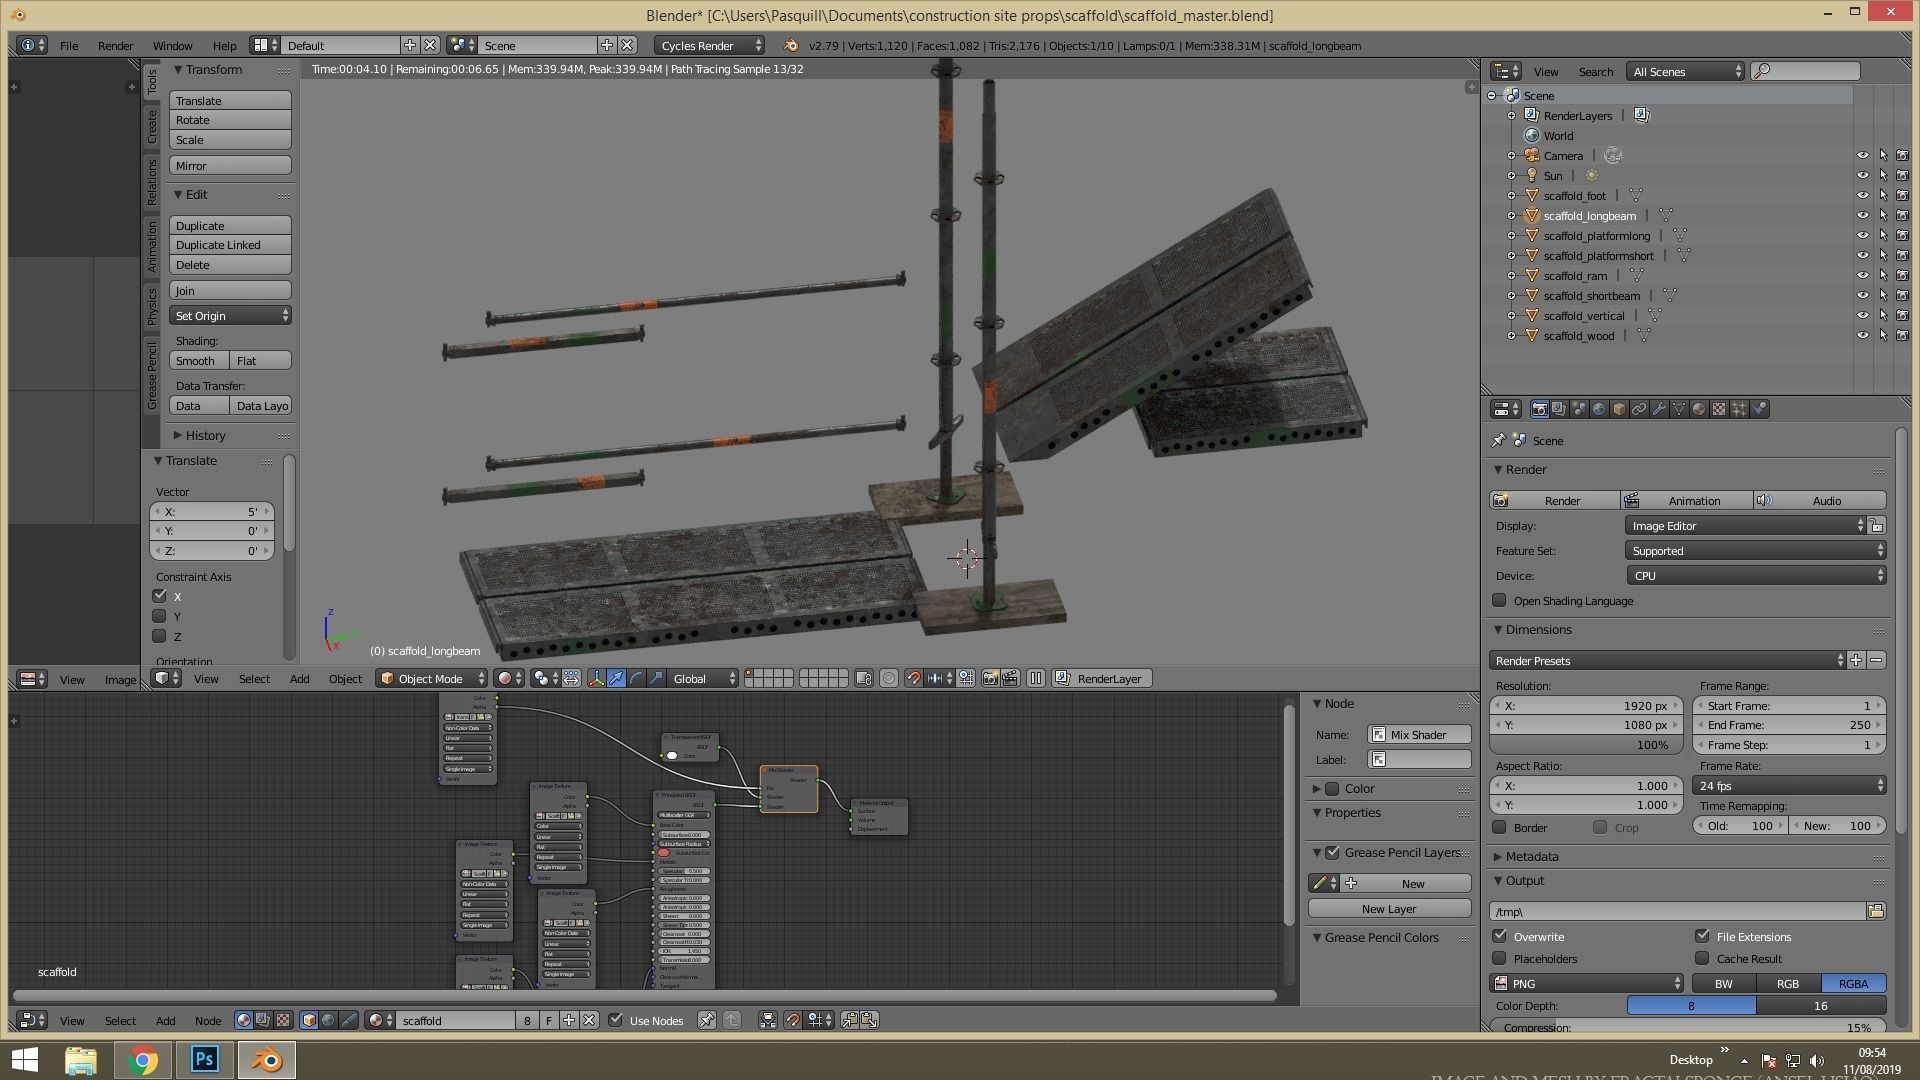Click the Duplicate Linked button

(230, 245)
